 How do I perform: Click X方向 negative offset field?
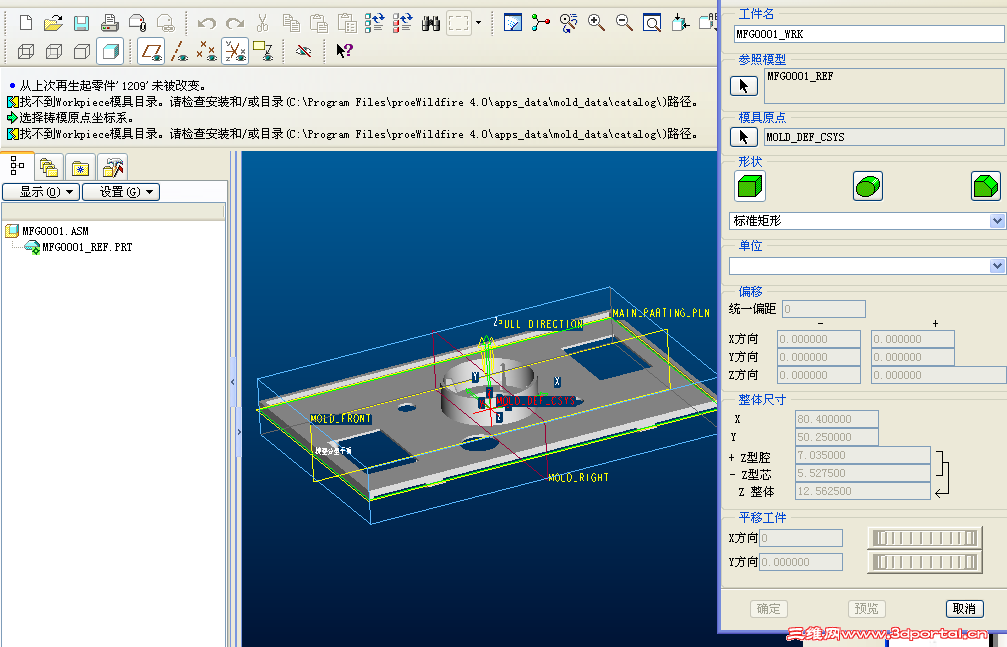coord(819,339)
